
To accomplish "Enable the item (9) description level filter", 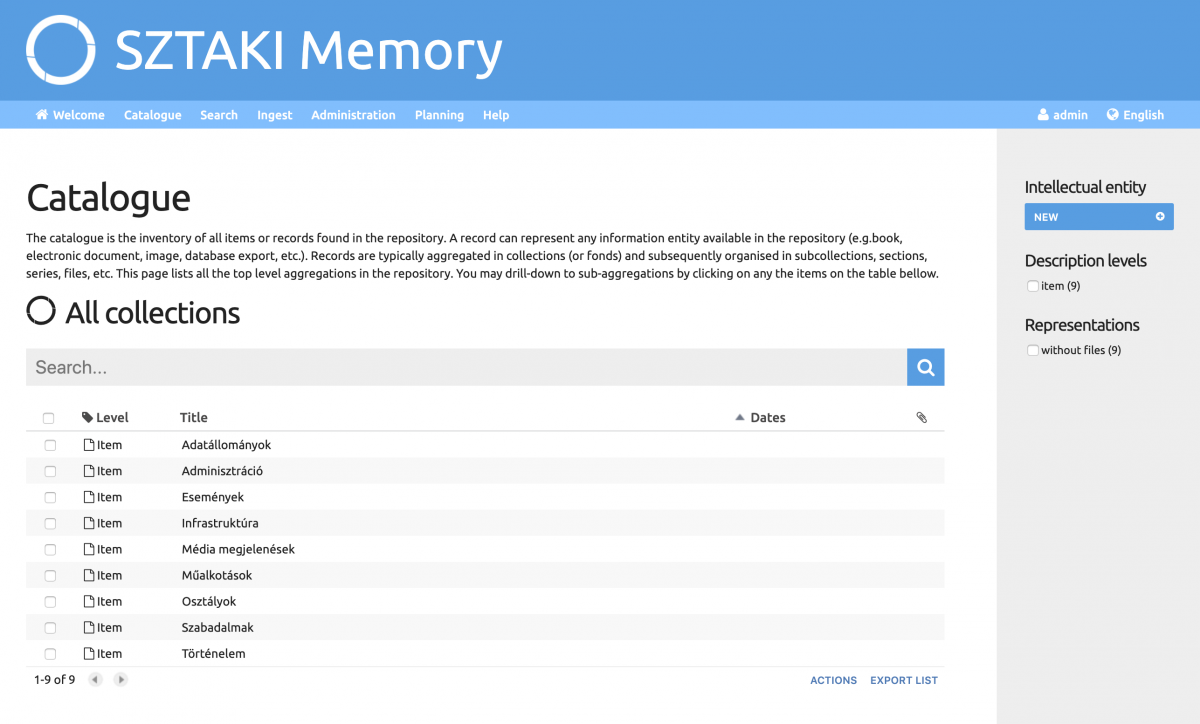I will click(1033, 286).
